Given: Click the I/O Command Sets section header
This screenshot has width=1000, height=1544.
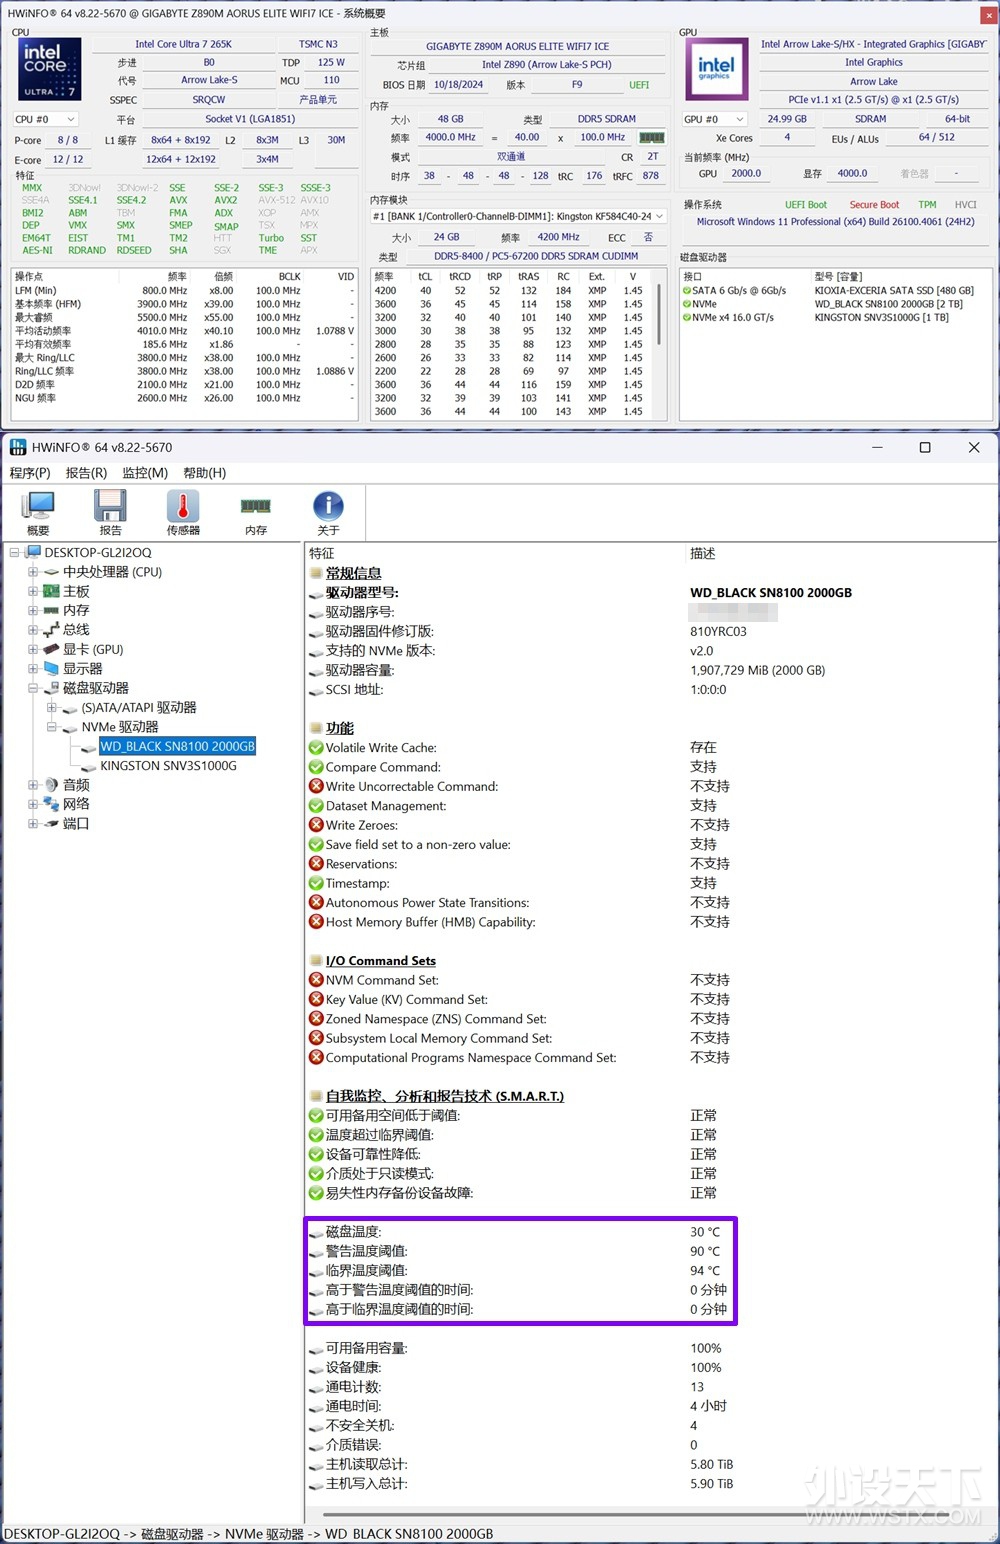Looking at the screenshot, I should (381, 961).
